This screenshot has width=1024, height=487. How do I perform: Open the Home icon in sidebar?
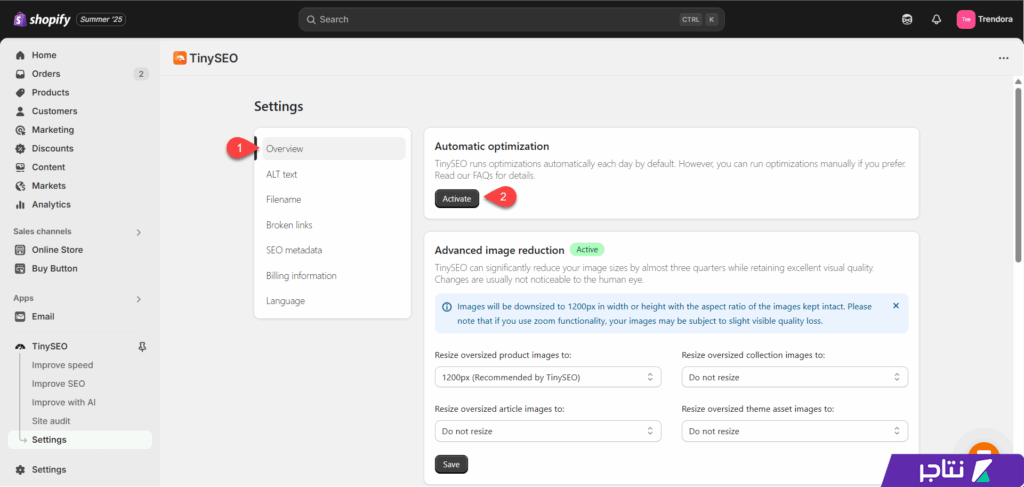[x=20, y=55]
